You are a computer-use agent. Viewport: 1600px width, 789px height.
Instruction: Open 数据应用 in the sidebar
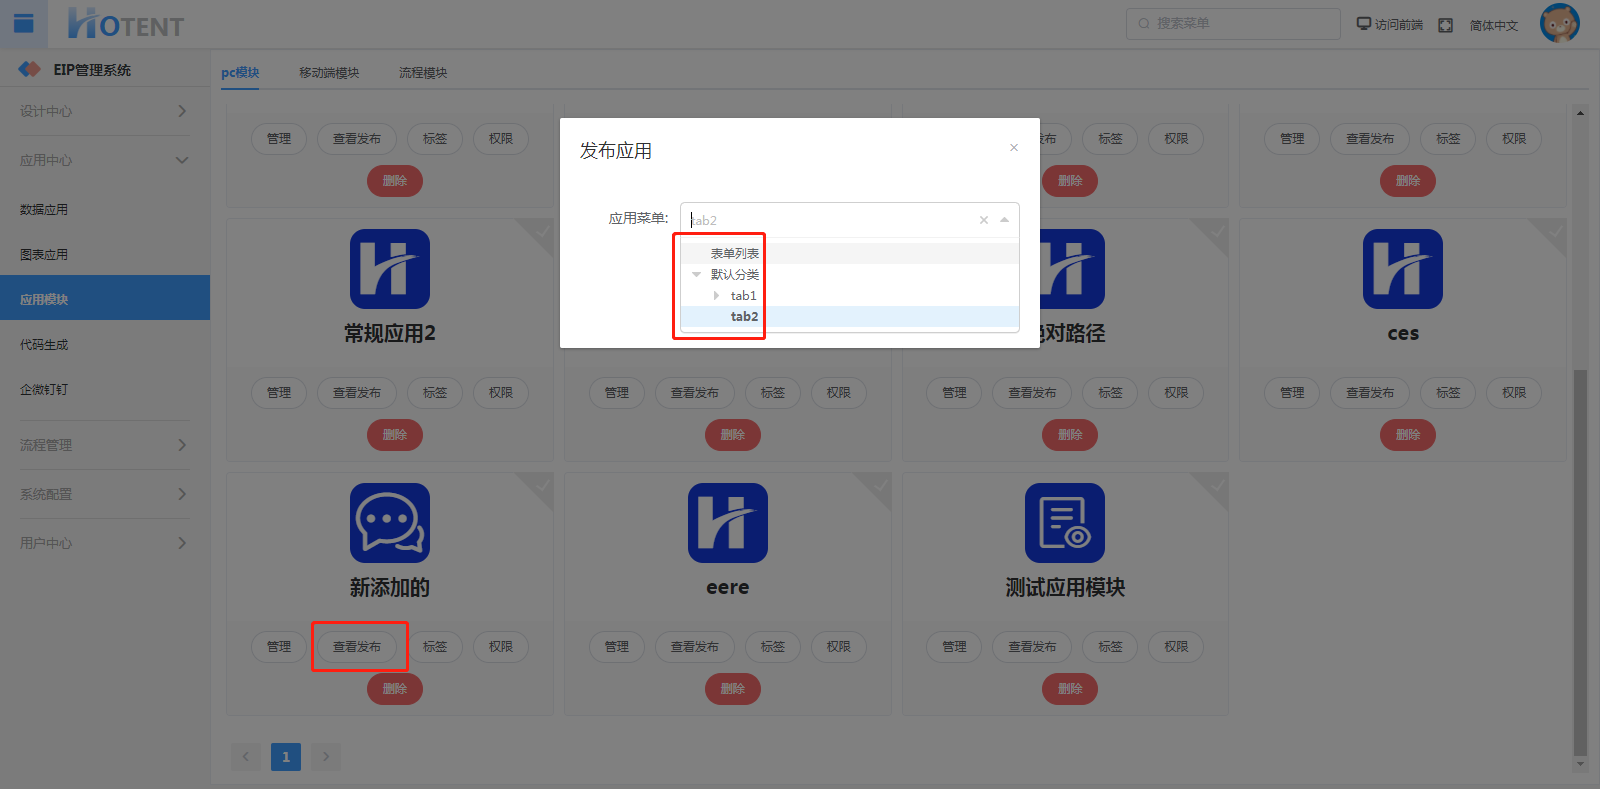[105, 210]
